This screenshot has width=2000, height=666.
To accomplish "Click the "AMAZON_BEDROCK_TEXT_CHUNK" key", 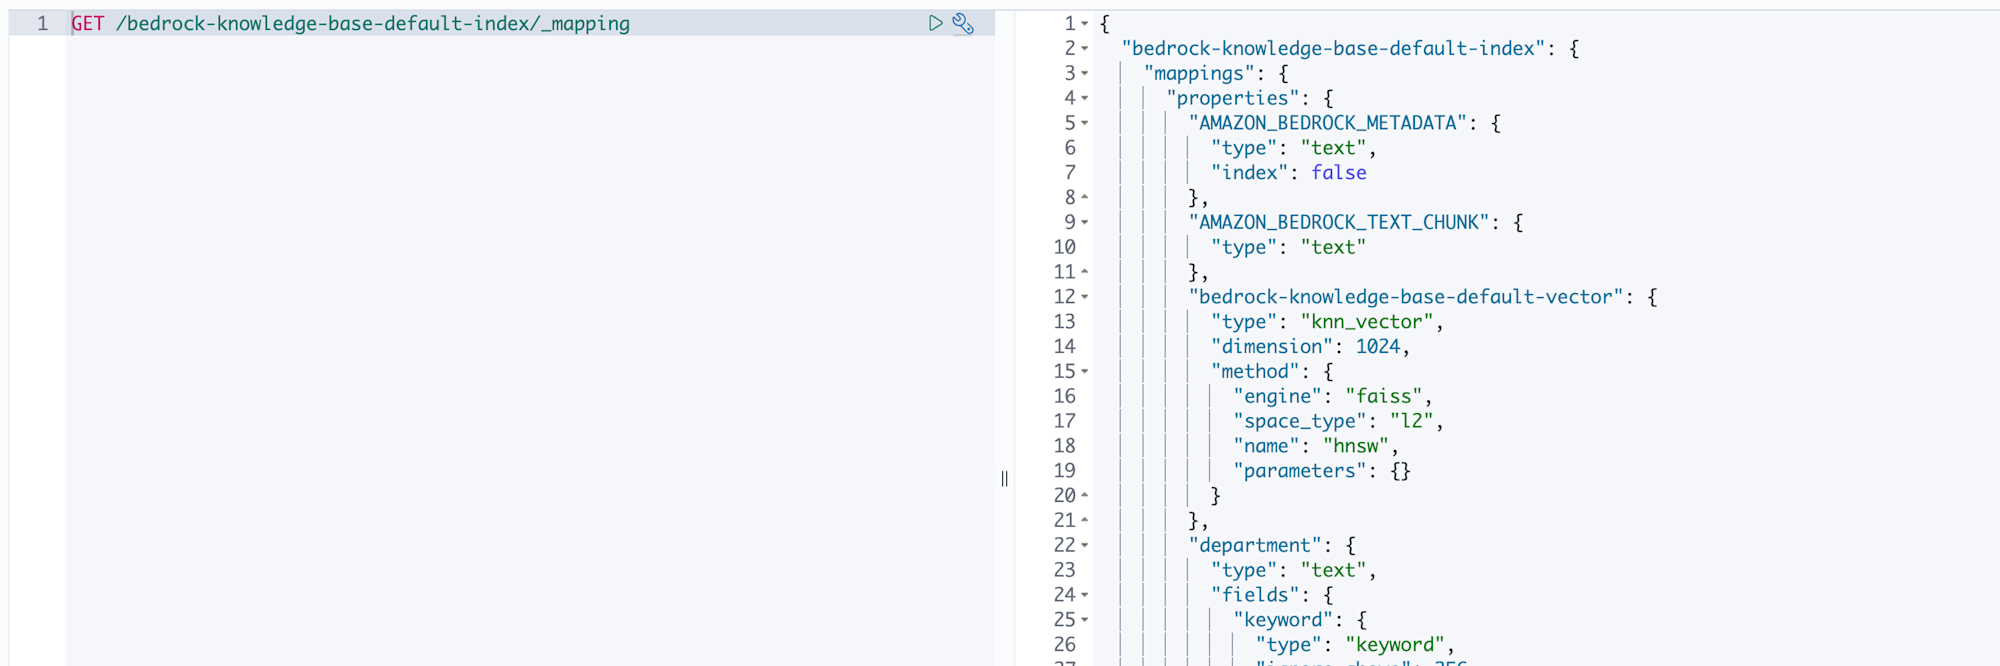I will coord(1339,223).
